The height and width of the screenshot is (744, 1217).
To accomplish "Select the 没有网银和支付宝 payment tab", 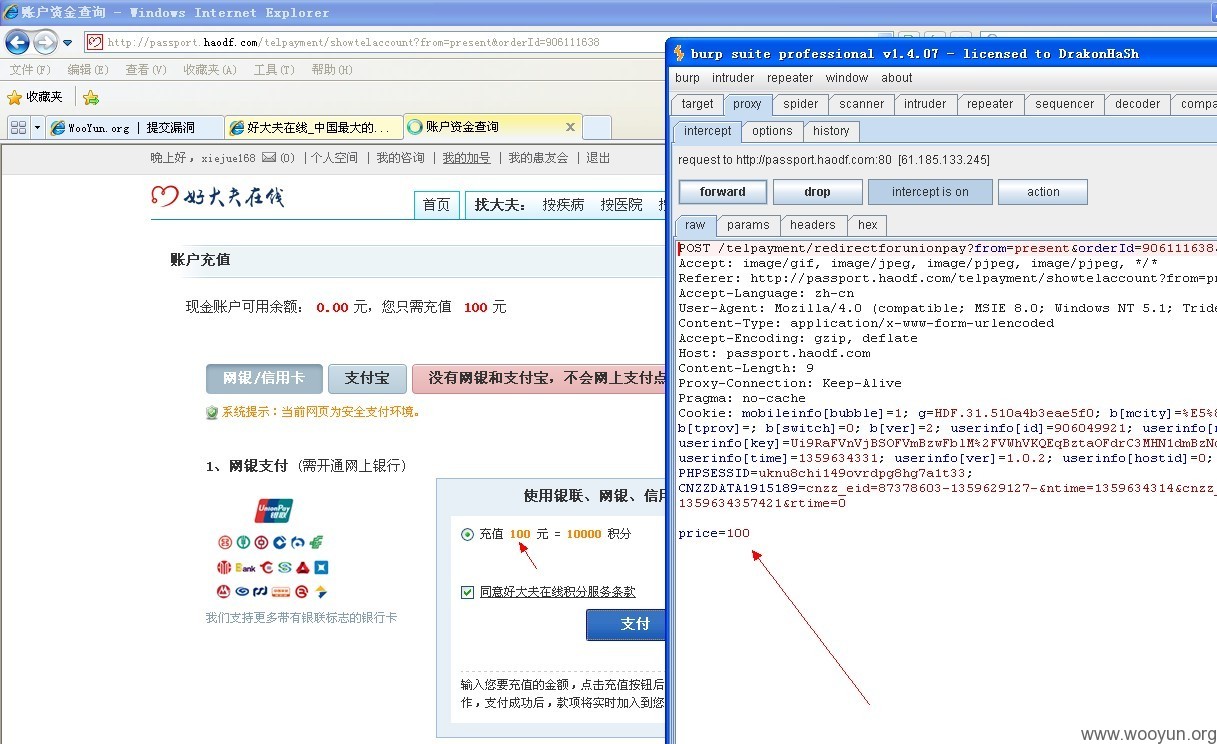I will 540,378.
